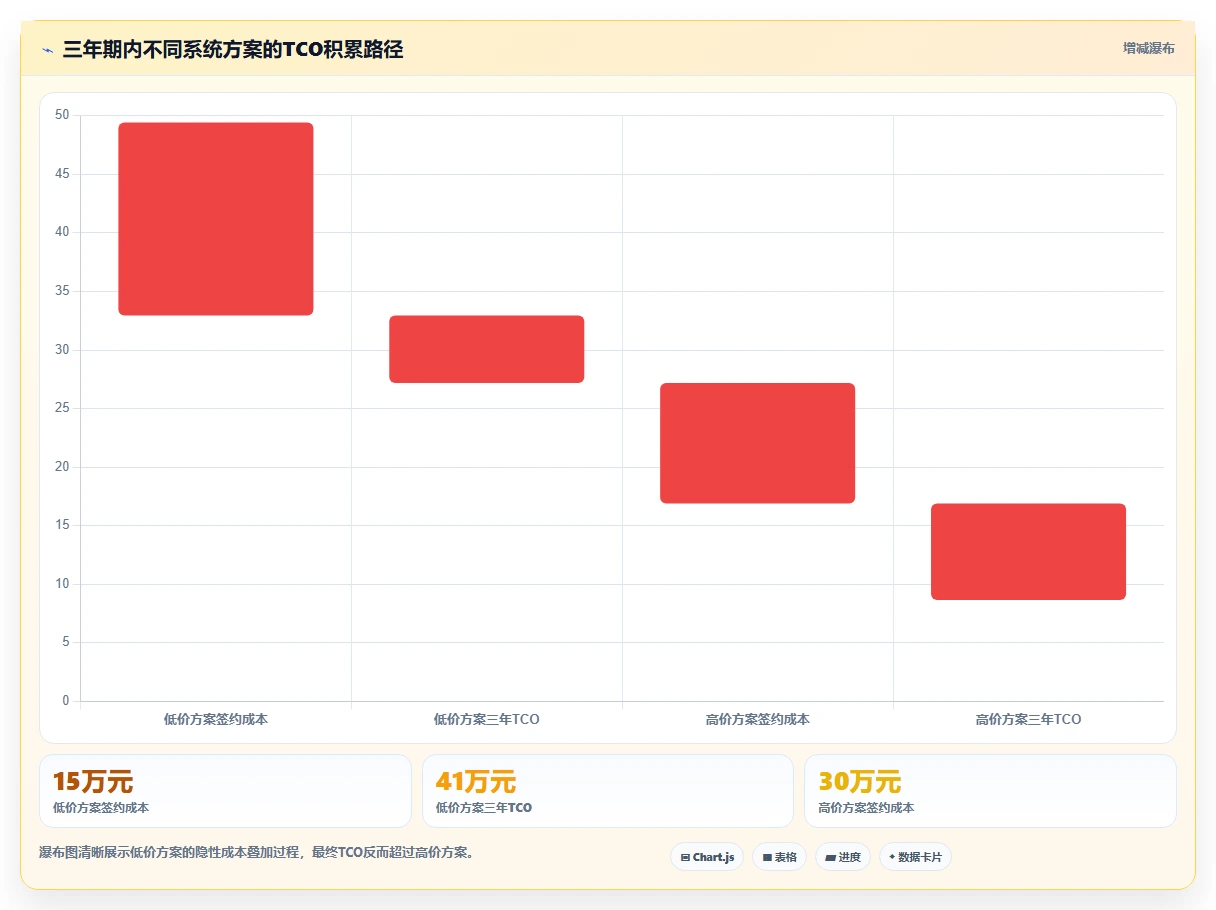Viewport: 1216px width, 910px height.
Task: Click the 增减瀑布 label in the header
Action: (x=1148, y=48)
